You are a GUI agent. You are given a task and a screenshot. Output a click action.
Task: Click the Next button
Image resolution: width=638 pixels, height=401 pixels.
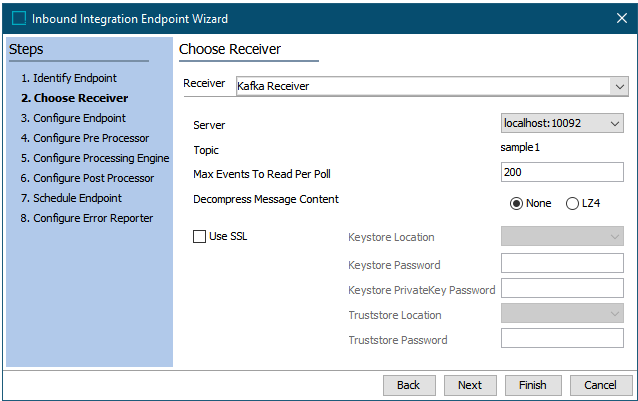point(470,385)
